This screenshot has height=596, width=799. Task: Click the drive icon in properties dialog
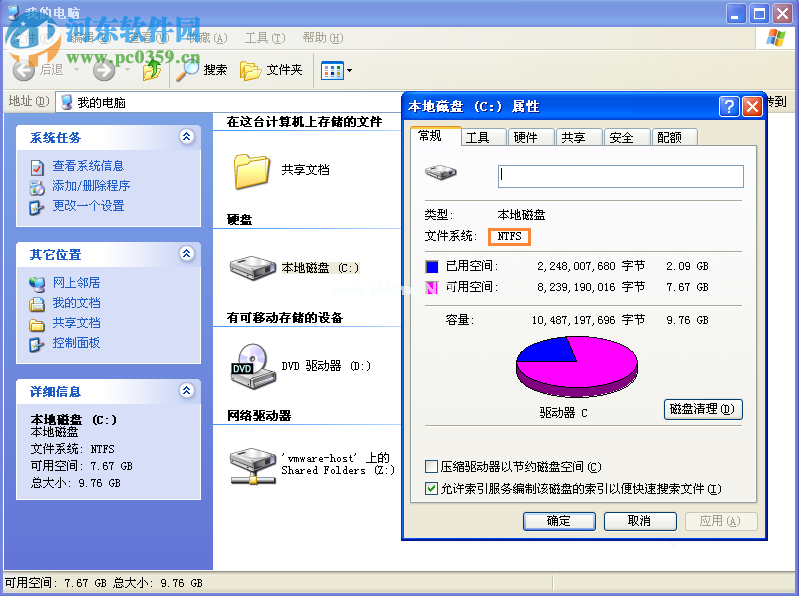(441, 172)
